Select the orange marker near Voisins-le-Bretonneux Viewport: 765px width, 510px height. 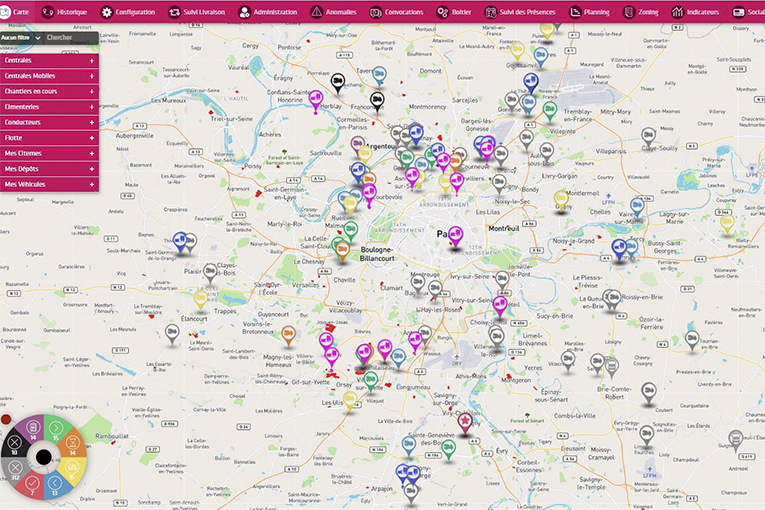tap(288, 336)
